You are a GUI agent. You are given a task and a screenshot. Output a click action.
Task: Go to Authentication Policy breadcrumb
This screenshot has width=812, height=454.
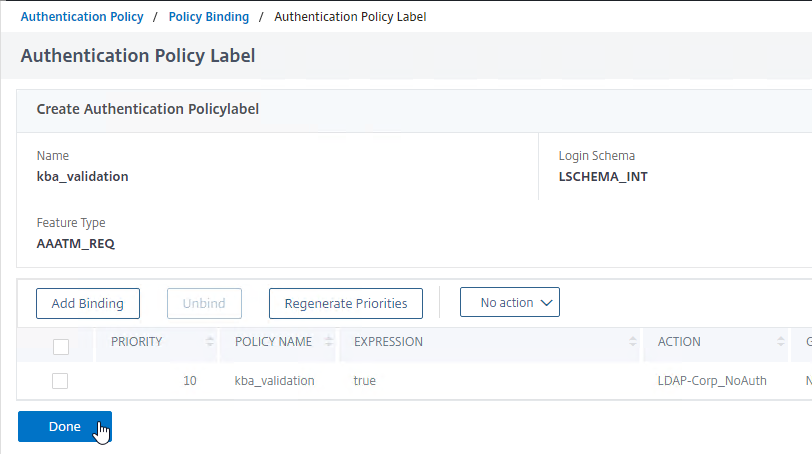click(x=82, y=17)
